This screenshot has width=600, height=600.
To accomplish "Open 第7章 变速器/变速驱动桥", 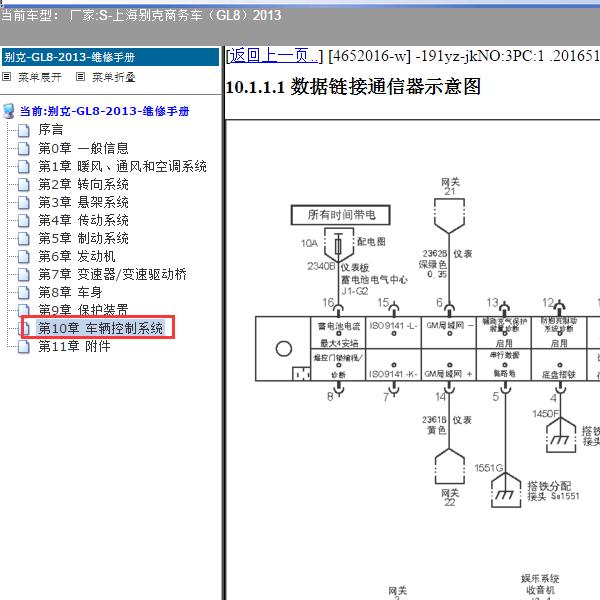I will (x=112, y=274).
